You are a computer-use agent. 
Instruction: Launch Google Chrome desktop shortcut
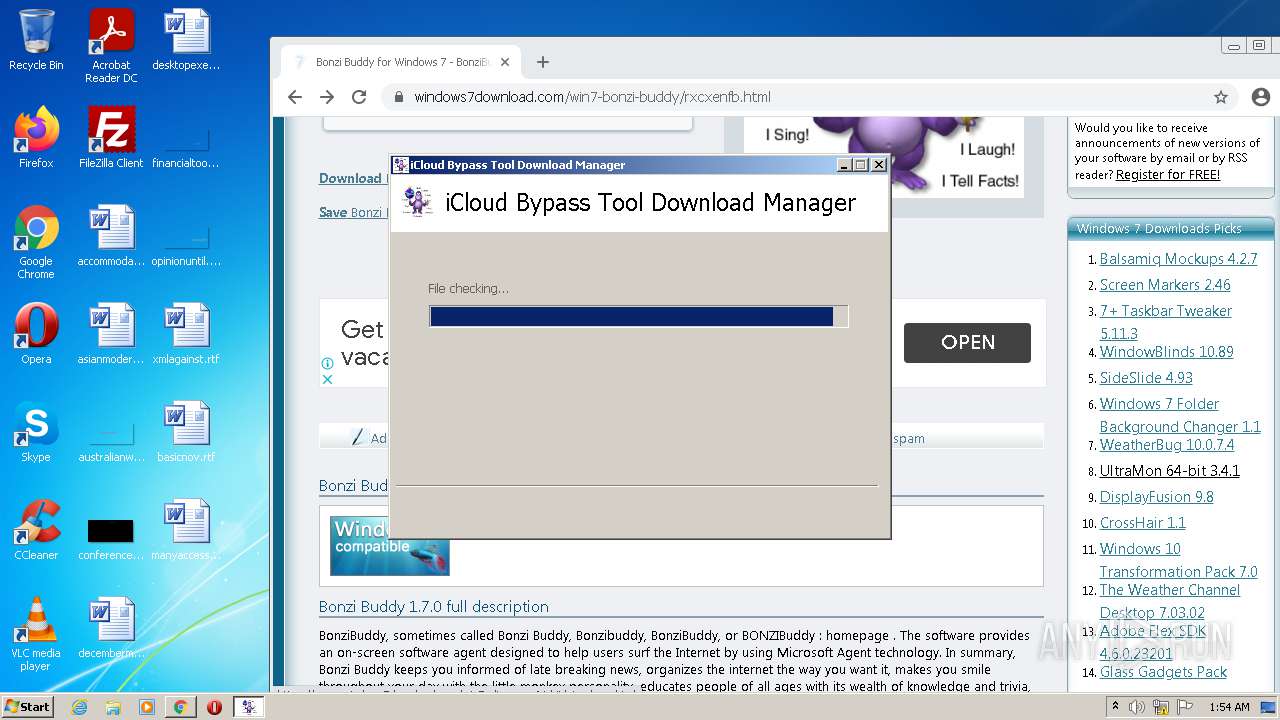[36, 242]
